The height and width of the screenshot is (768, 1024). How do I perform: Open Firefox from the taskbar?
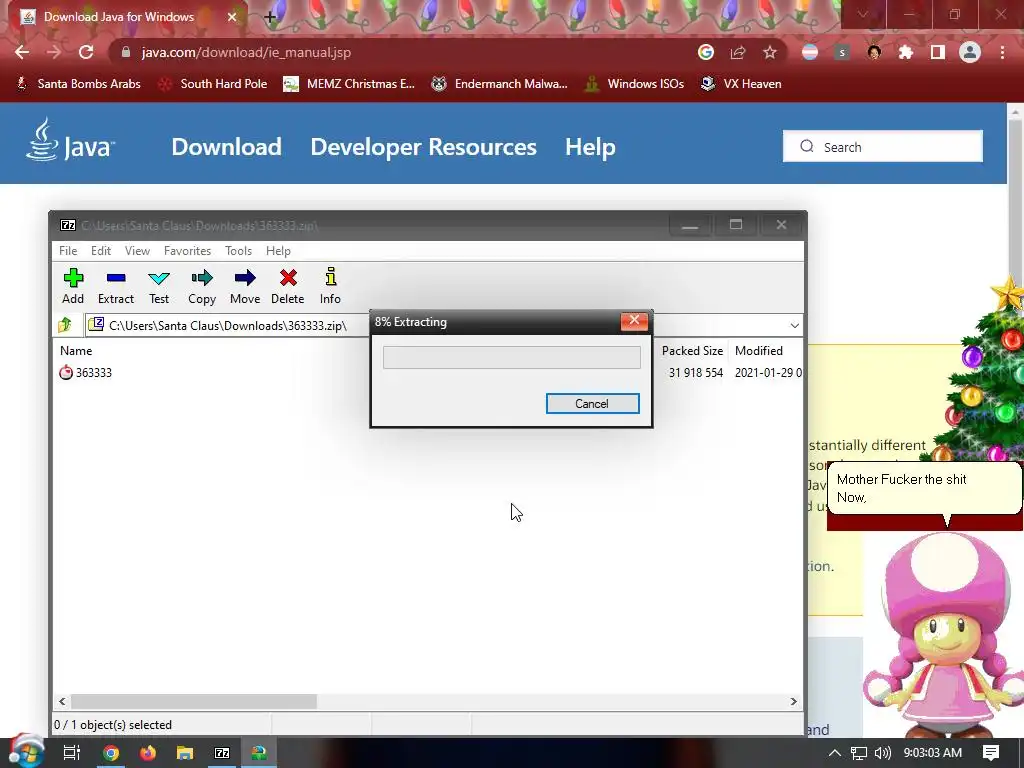(x=148, y=753)
